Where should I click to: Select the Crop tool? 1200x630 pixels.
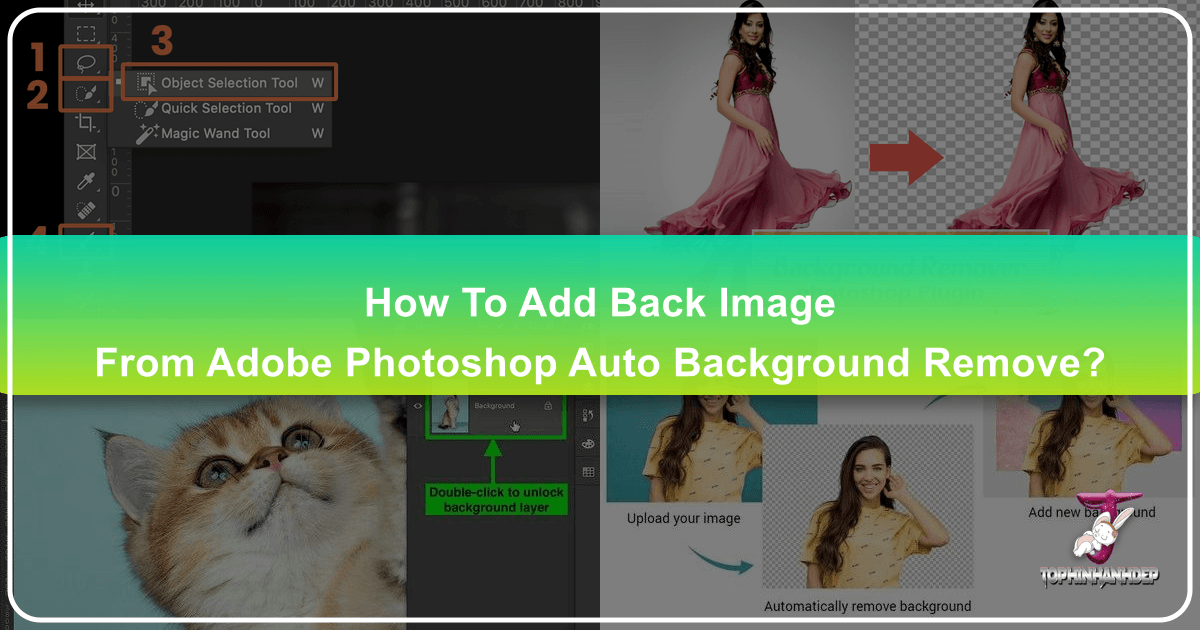(x=86, y=123)
